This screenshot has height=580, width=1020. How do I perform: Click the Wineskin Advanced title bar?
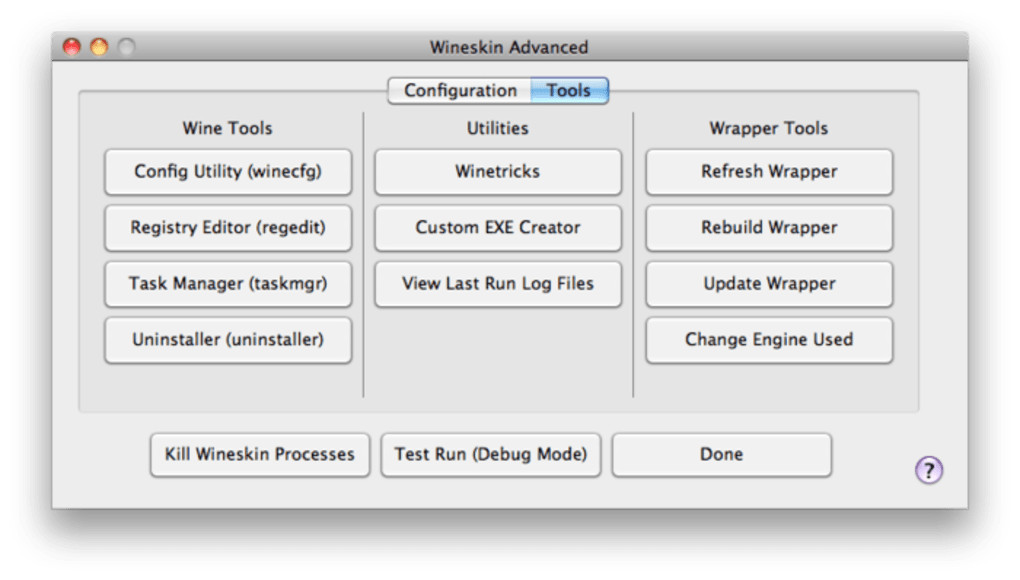coord(509,47)
